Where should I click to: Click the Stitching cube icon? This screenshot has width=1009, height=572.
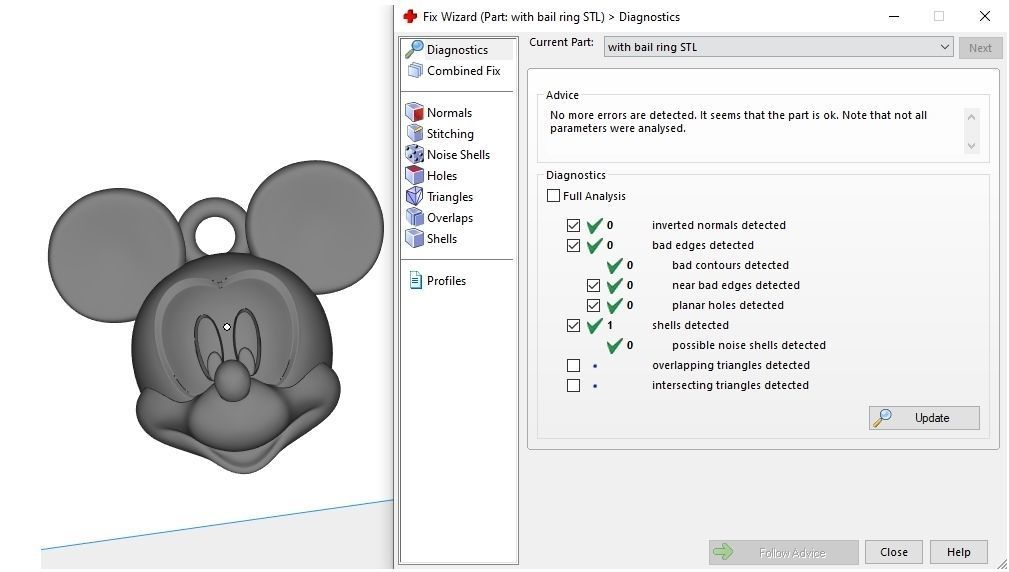(414, 133)
